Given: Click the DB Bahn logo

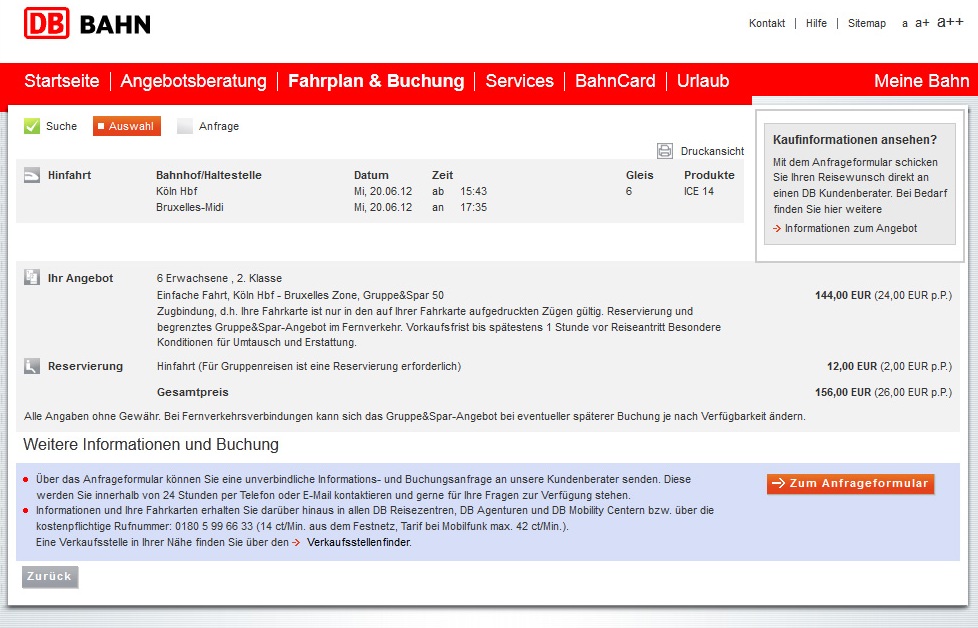Looking at the screenshot, I should click(87, 24).
